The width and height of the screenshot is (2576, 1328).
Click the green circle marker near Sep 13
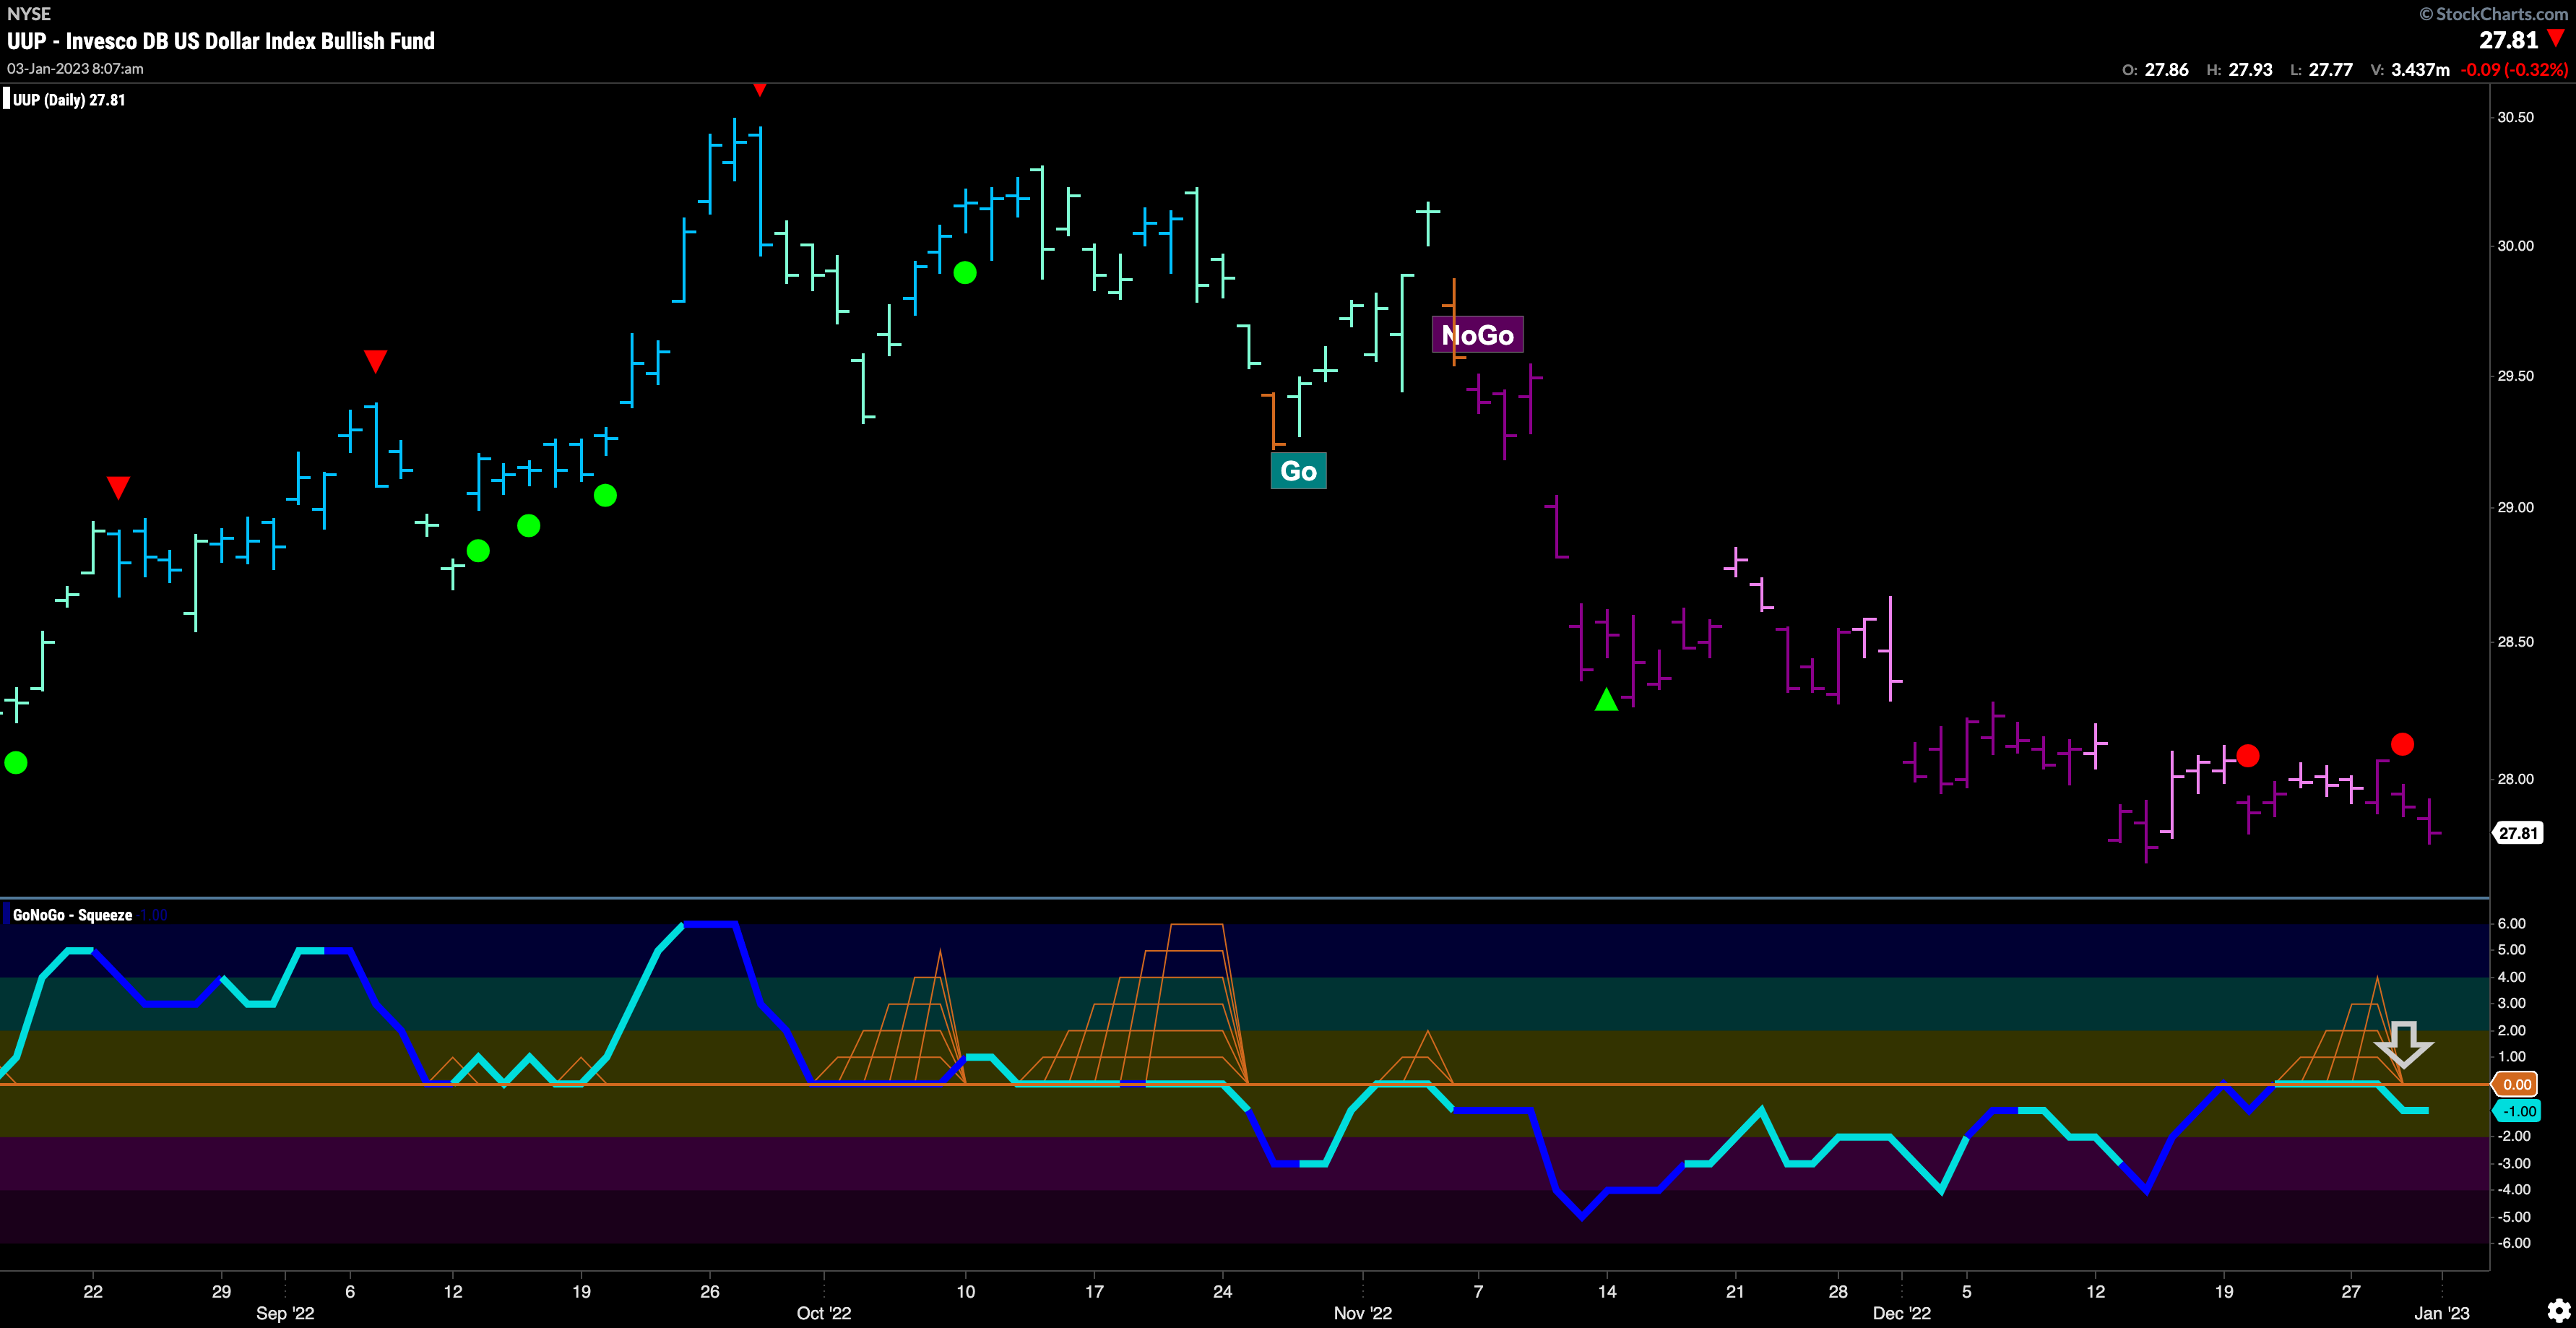[x=478, y=551]
